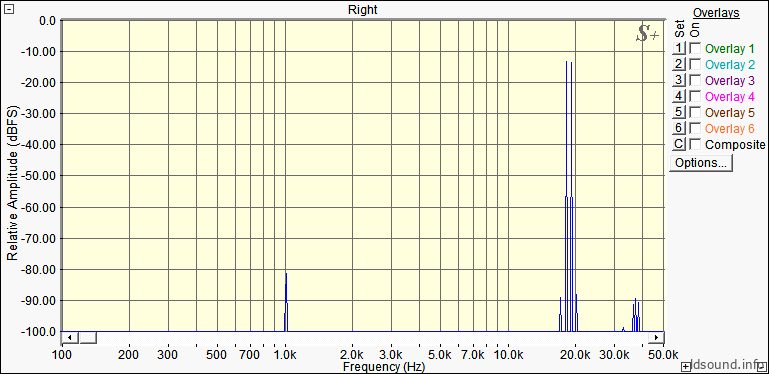Image resolution: width=769 pixels, height=374 pixels.
Task: Click the Set button 1 for Overlay 1
Action: click(679, 48)
